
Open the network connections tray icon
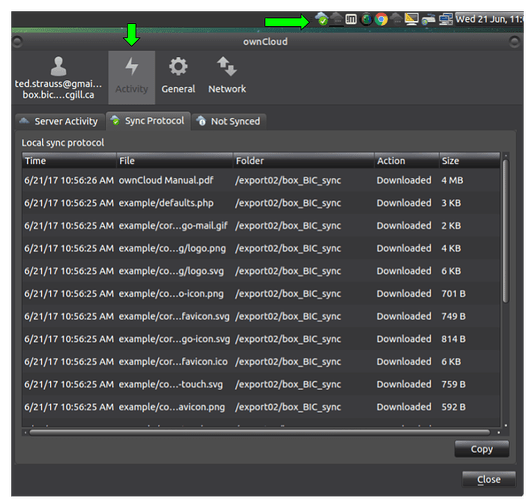[446, 19]
